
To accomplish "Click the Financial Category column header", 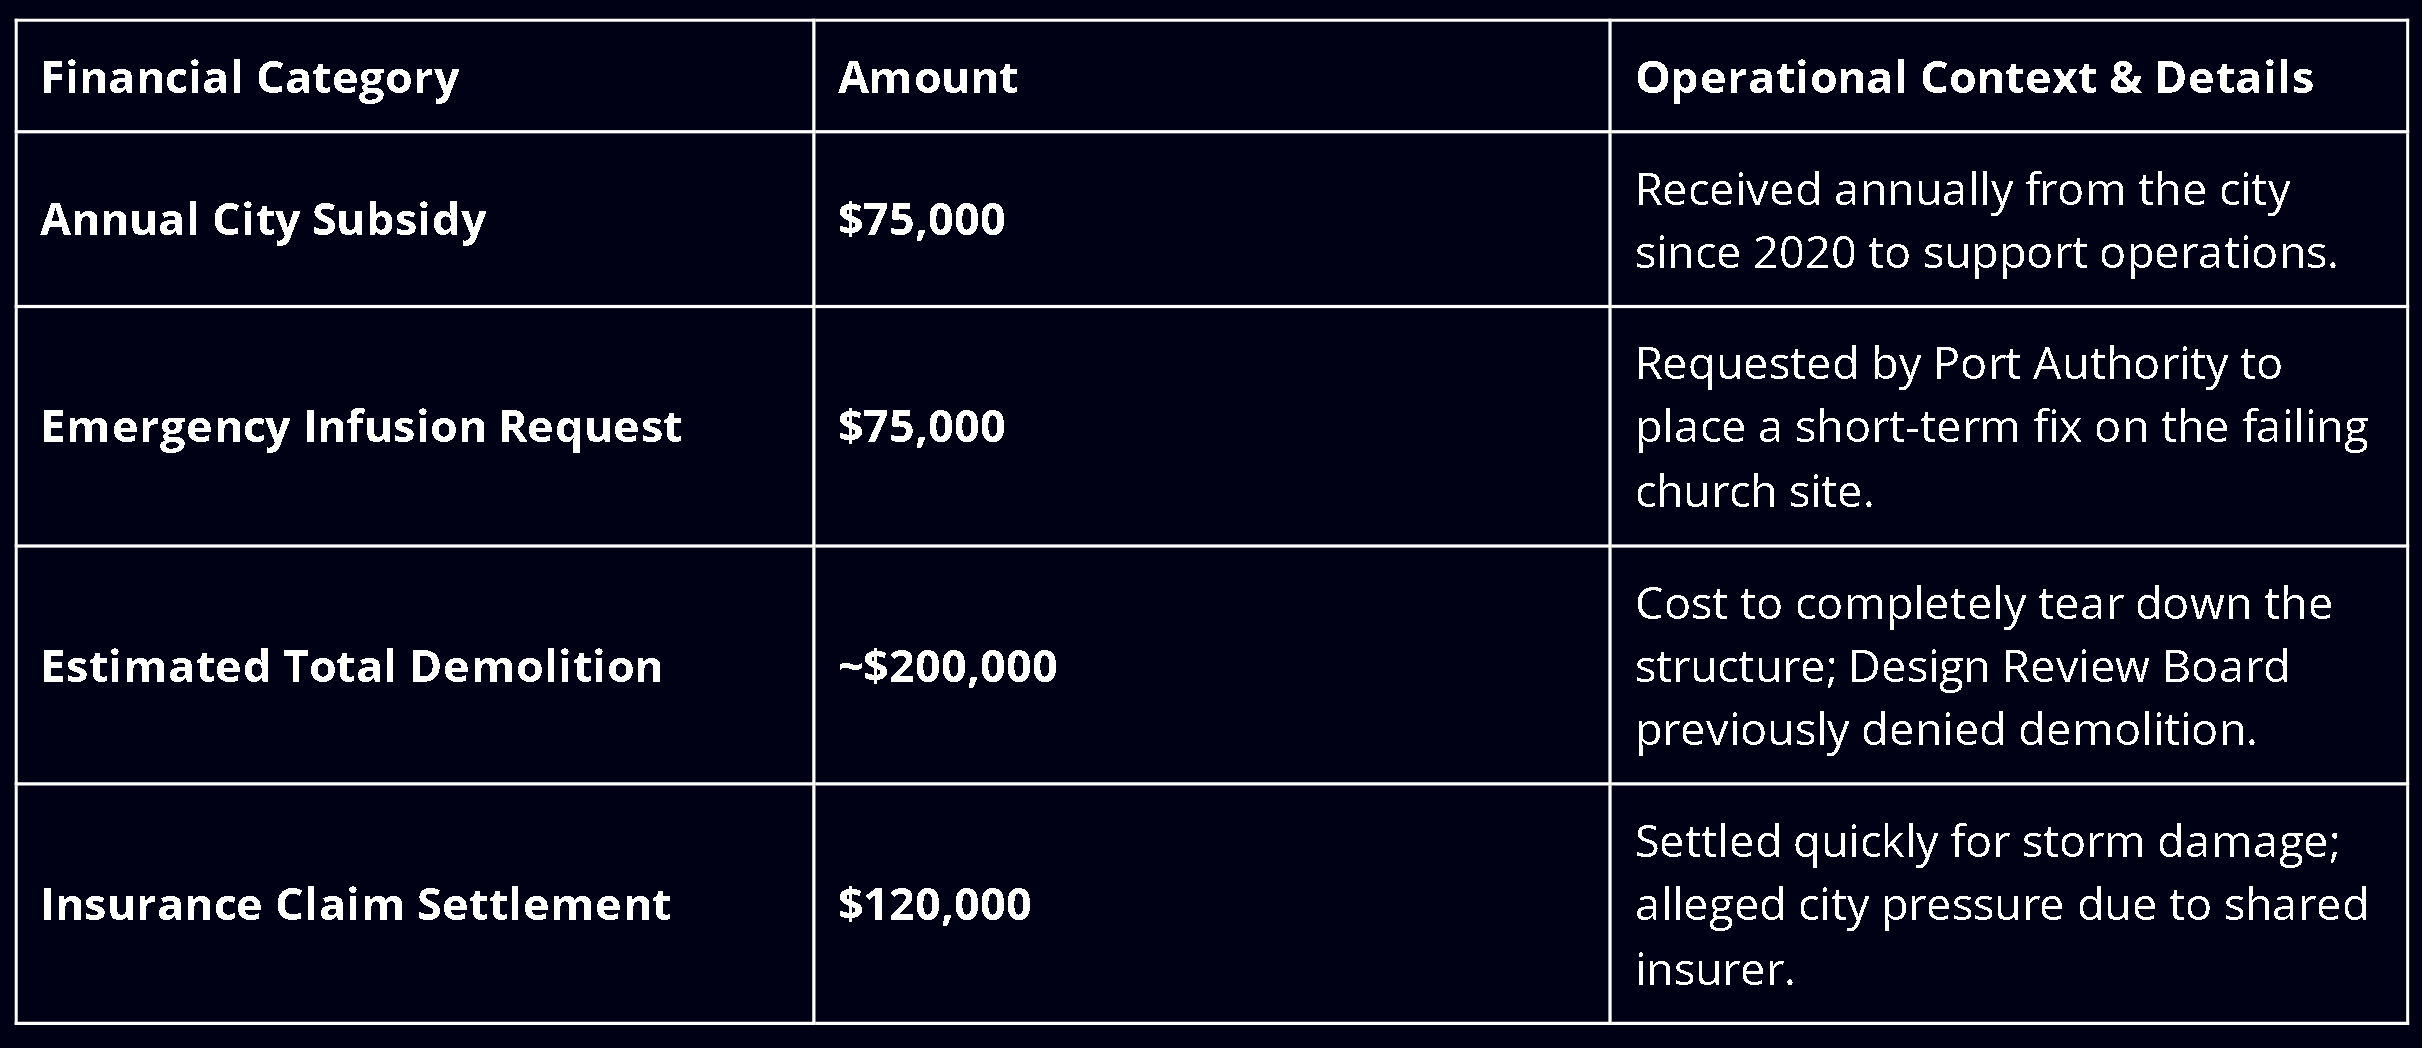I will [x=250, y=77].
